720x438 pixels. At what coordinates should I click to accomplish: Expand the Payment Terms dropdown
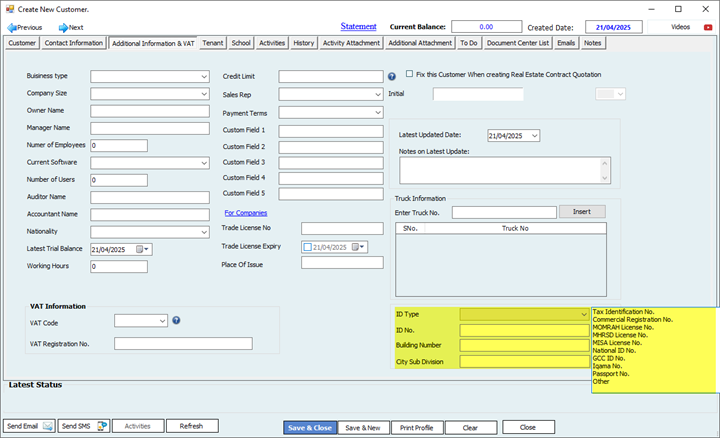coord(377,112)
